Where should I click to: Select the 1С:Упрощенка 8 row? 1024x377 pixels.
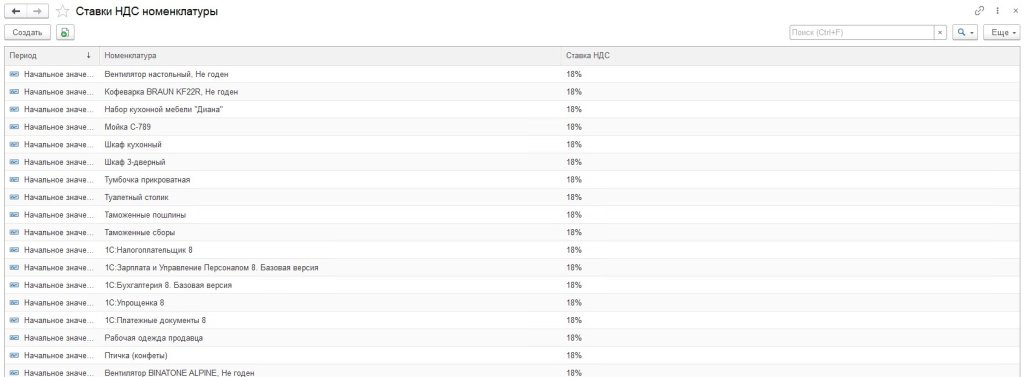point(512,303)
